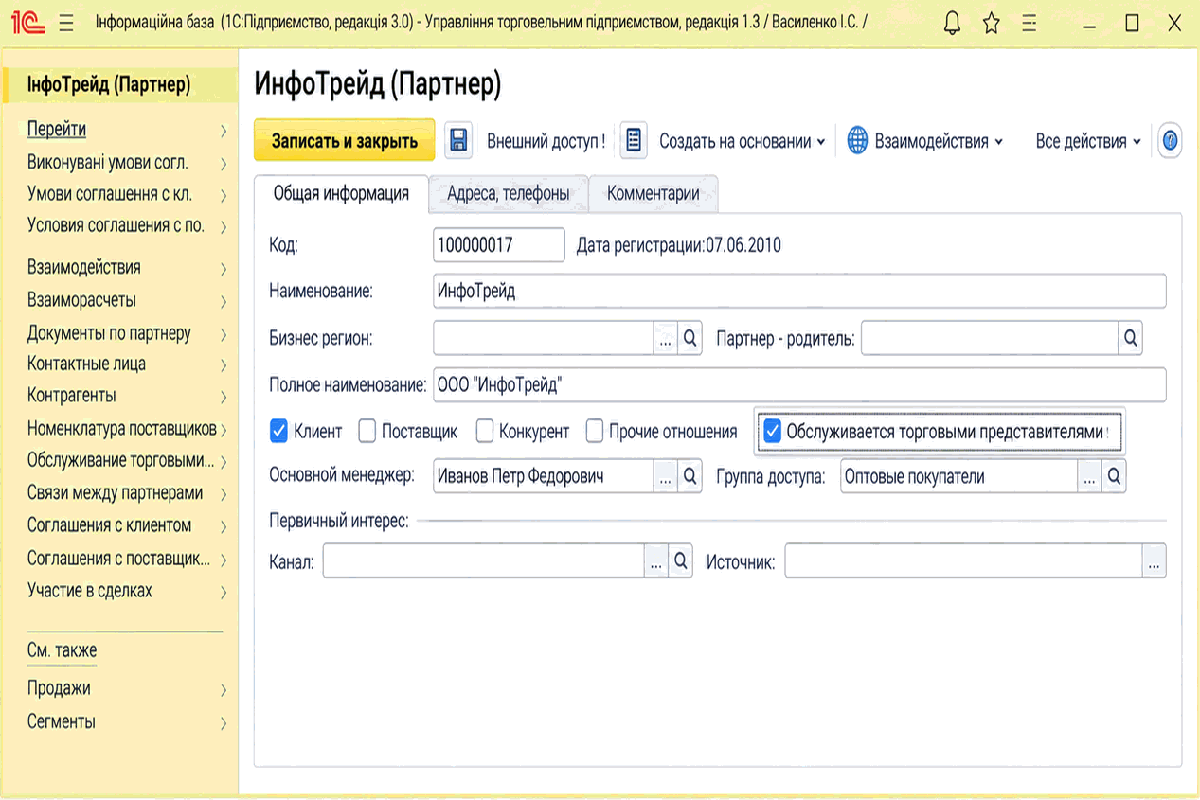
Task: Open Продажи under См. также
Action: click(126, 688)
